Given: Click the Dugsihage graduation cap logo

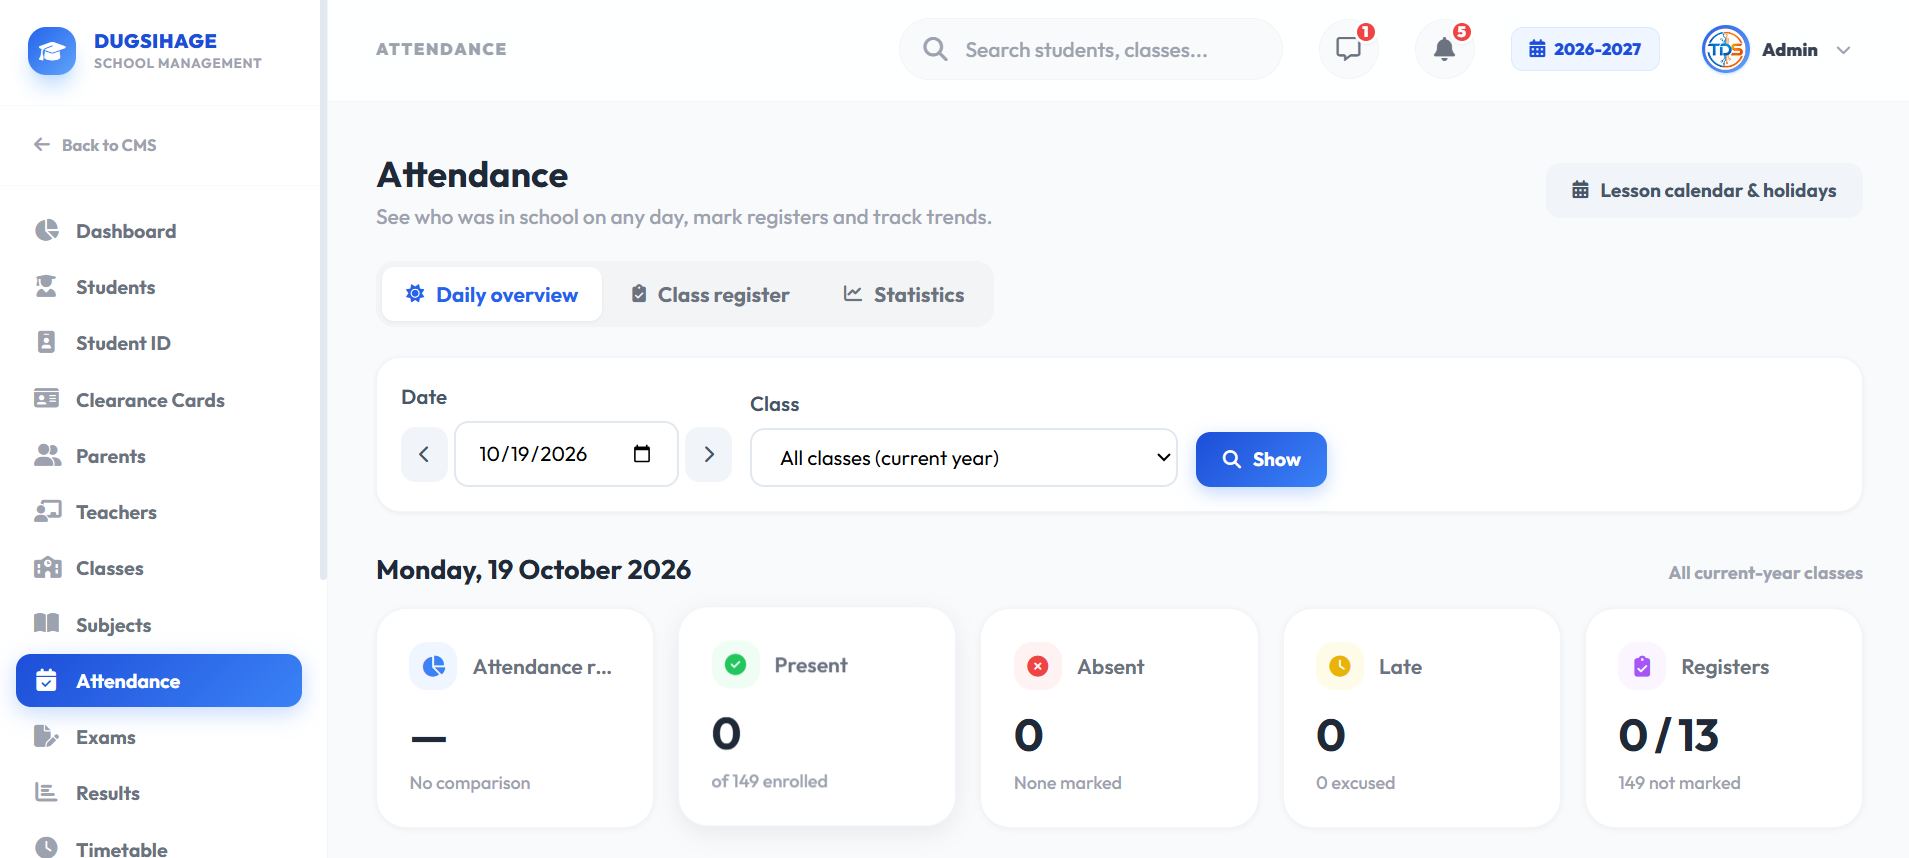Looking at the screenshot, I should pyautogui.click(x=52, y=51).
